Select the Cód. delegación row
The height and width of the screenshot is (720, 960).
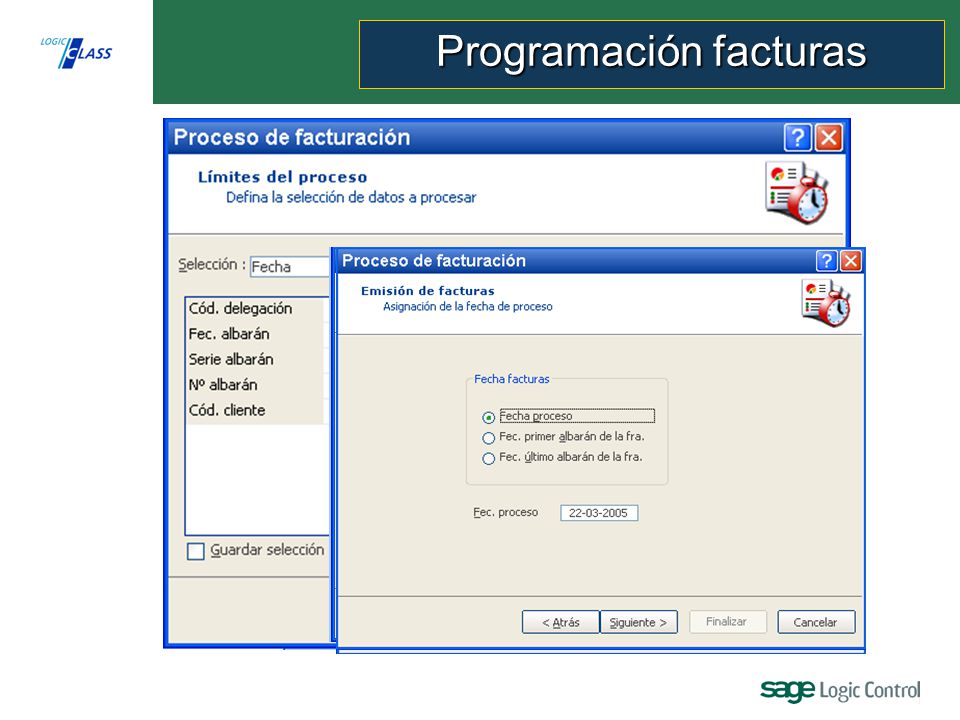tap(255, 309)
